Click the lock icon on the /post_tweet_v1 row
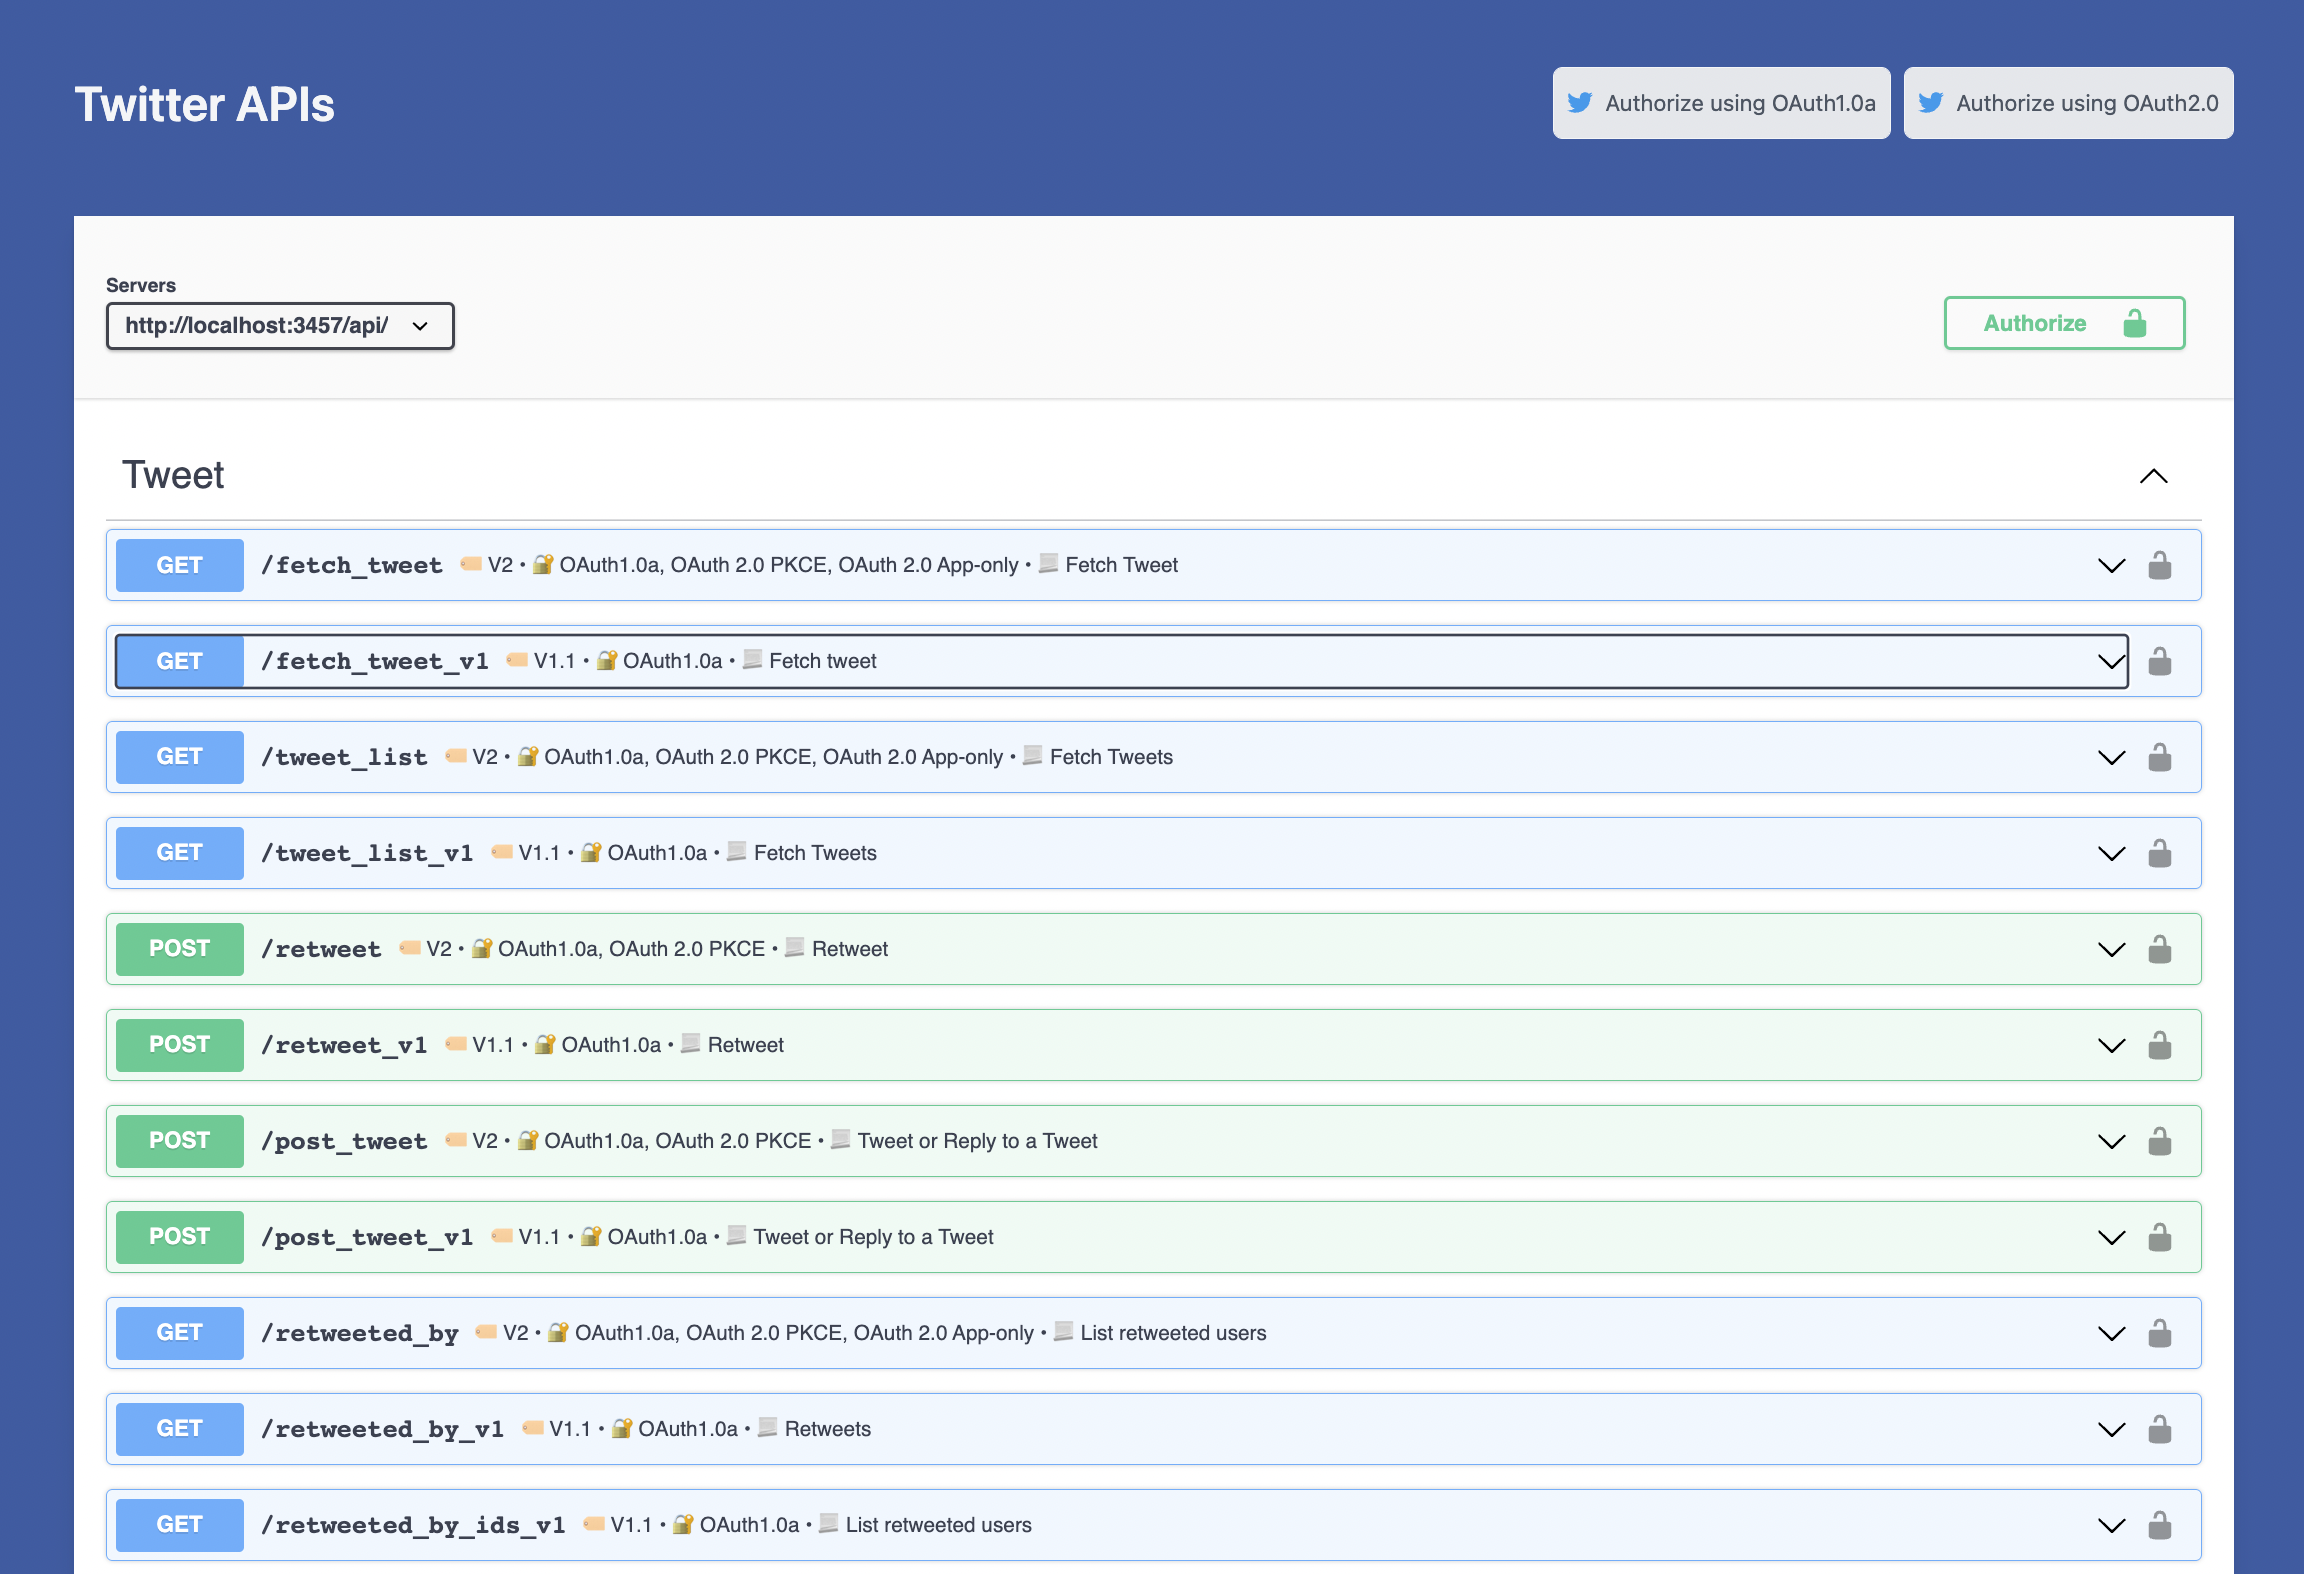 click(x=2160, y=1236)
